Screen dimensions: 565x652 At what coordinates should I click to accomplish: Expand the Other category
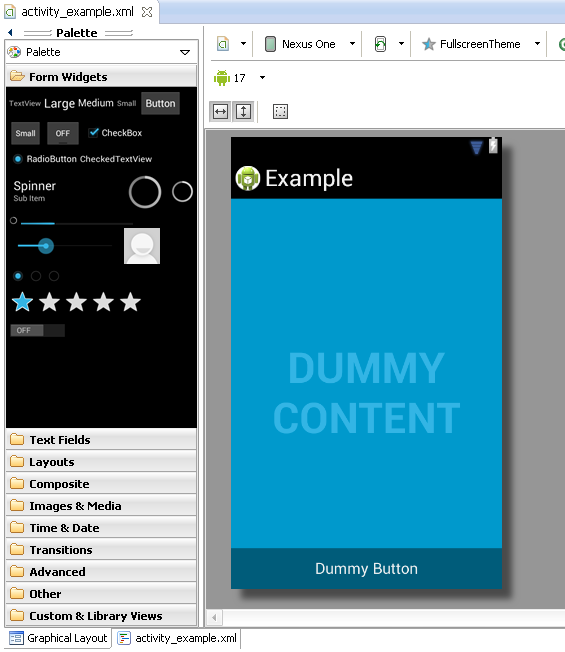pyautogui.click(x=101, y=594)
